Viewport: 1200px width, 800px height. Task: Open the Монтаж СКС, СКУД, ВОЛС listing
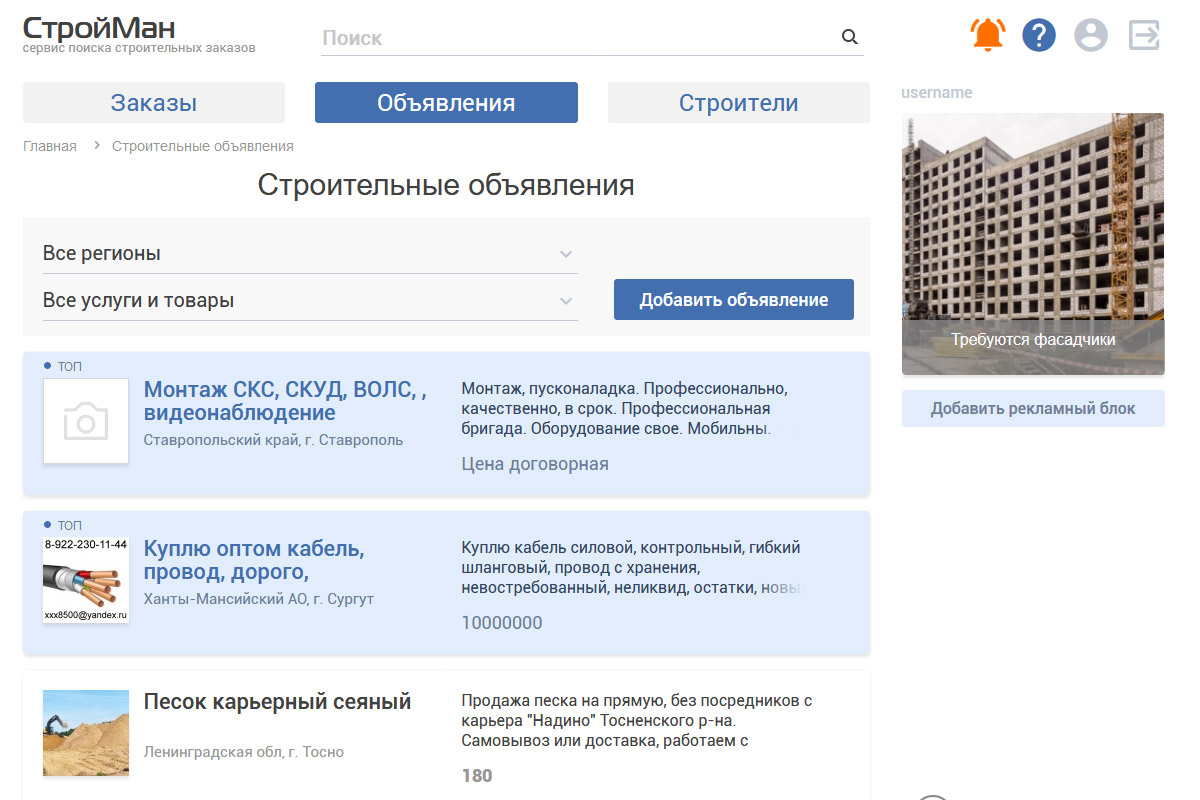[284, 401]
